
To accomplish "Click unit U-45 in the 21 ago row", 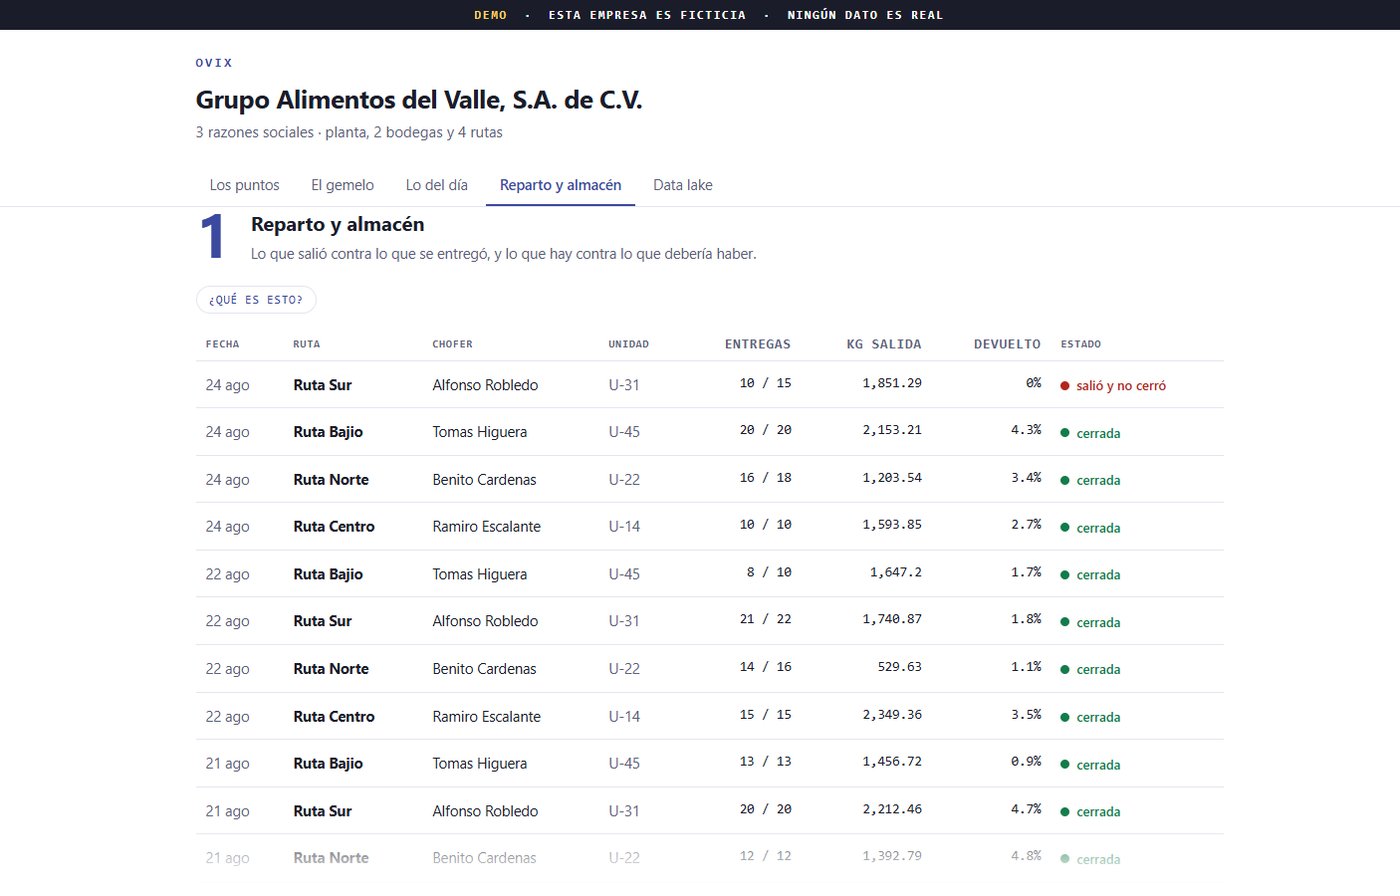I will tap(624, 764).
